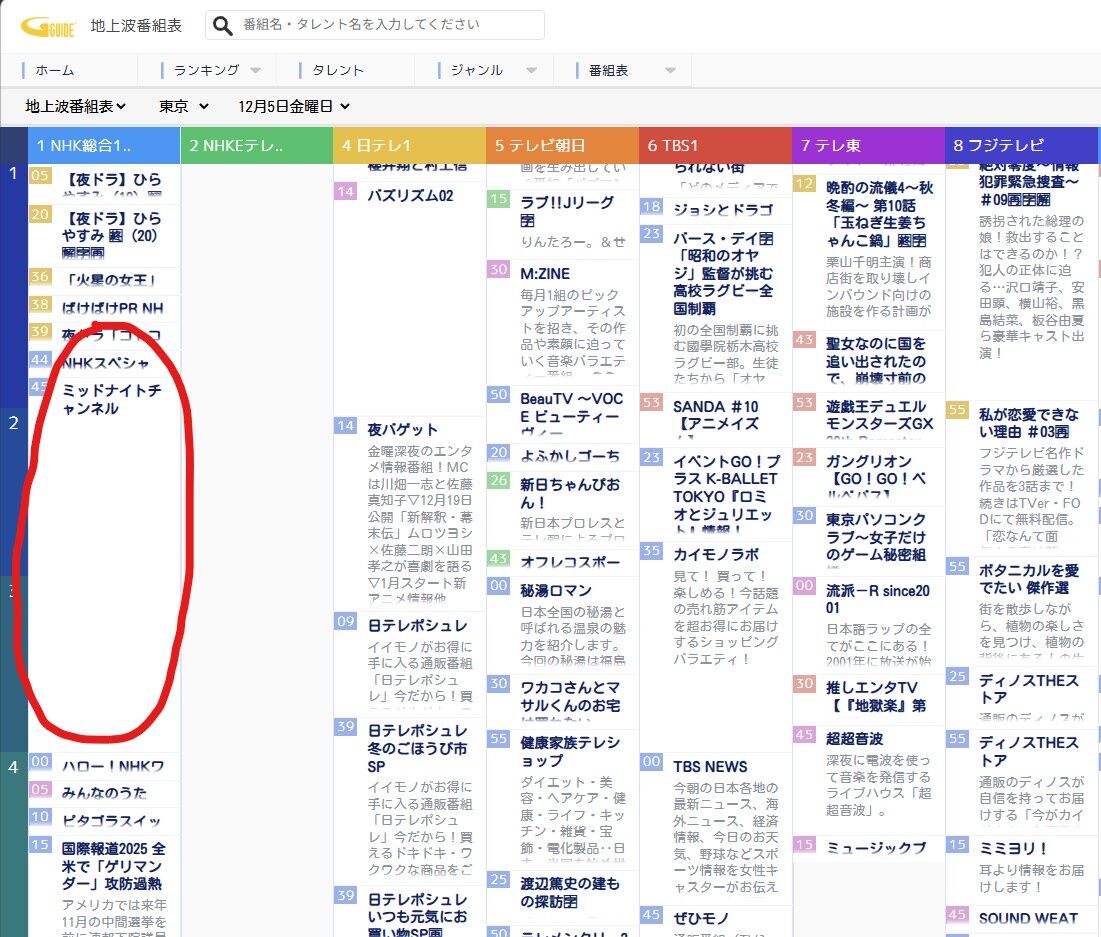Expand the 番組表 dropdown arrow
Screen dimensions: 1101x937
pos(671,70)
